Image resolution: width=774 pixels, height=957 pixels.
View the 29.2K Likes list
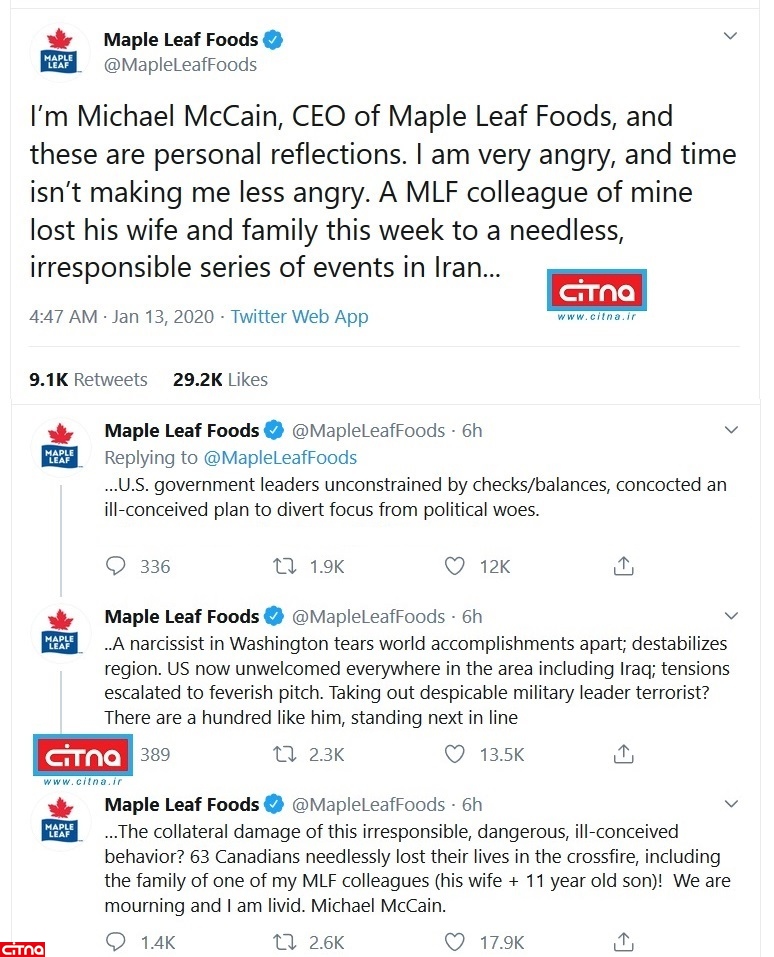click(x=220, y=380)
